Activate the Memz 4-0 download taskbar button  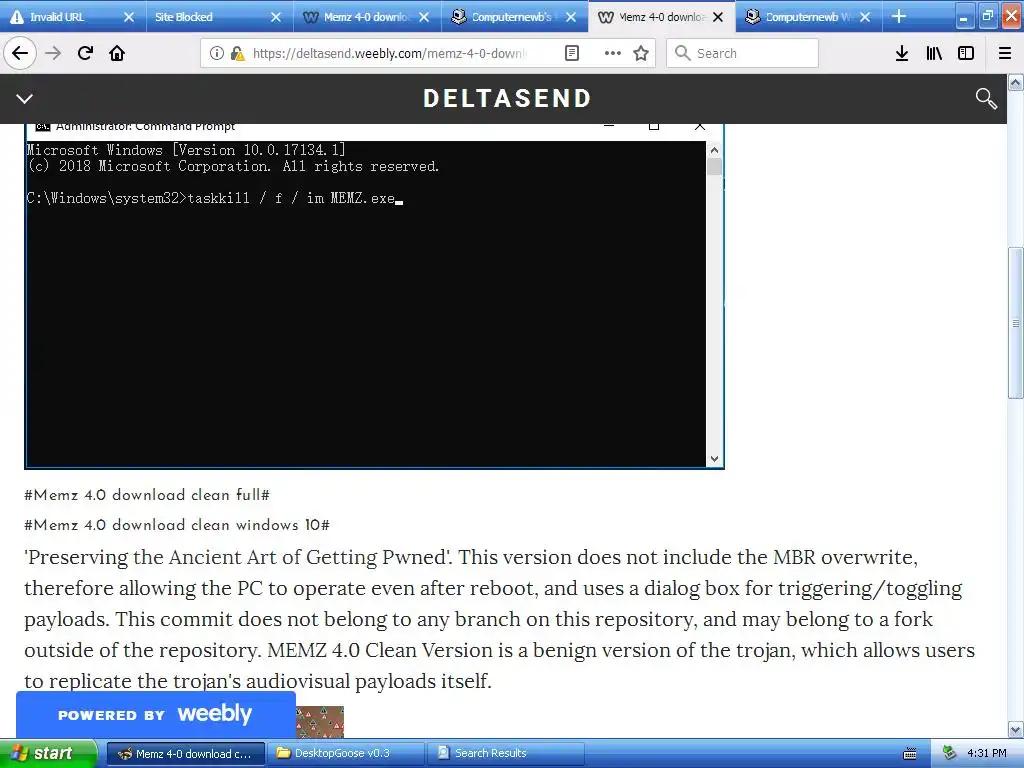point(186,754)
